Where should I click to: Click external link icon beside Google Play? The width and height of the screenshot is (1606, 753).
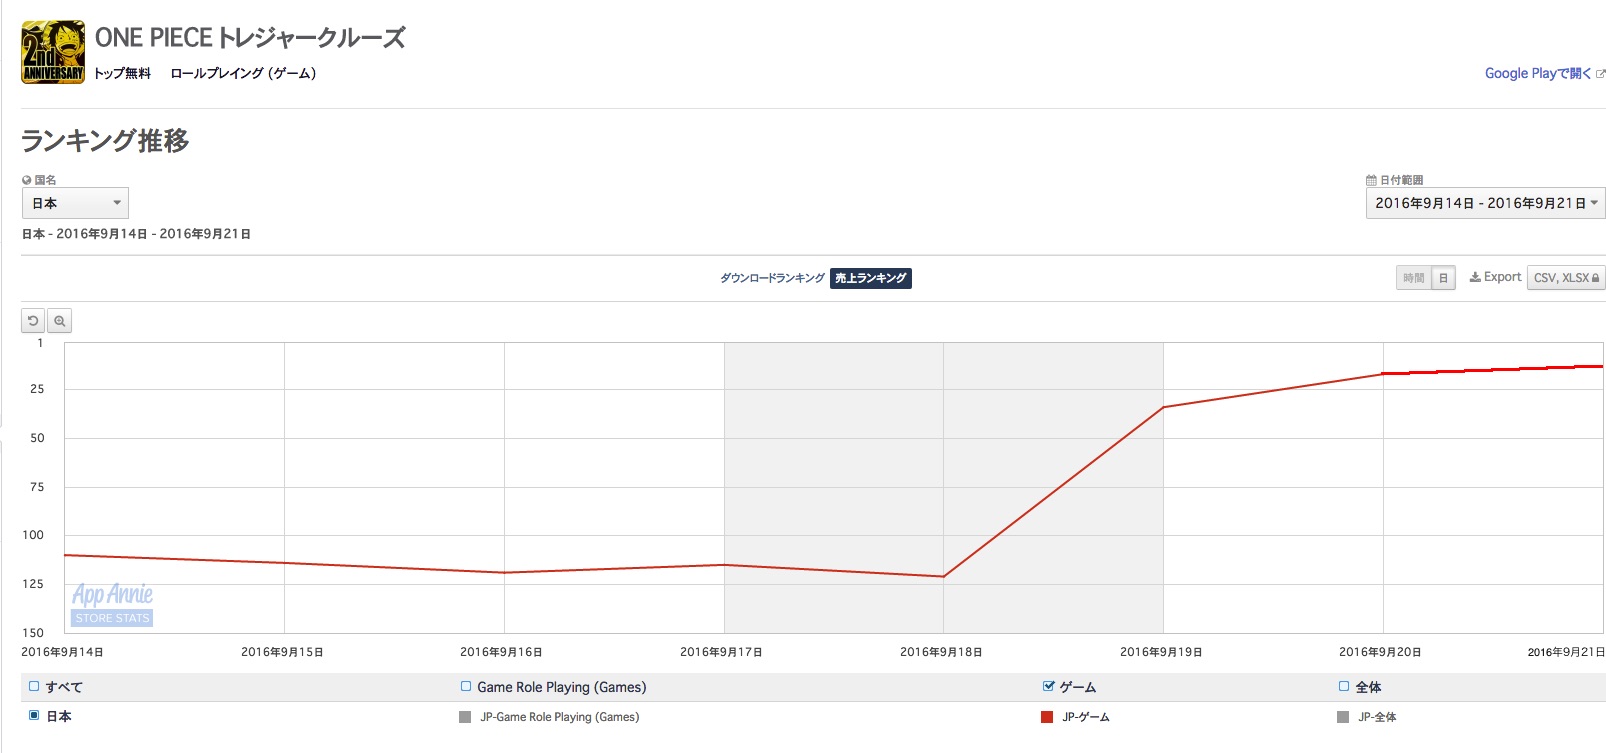coord(1600,74)
